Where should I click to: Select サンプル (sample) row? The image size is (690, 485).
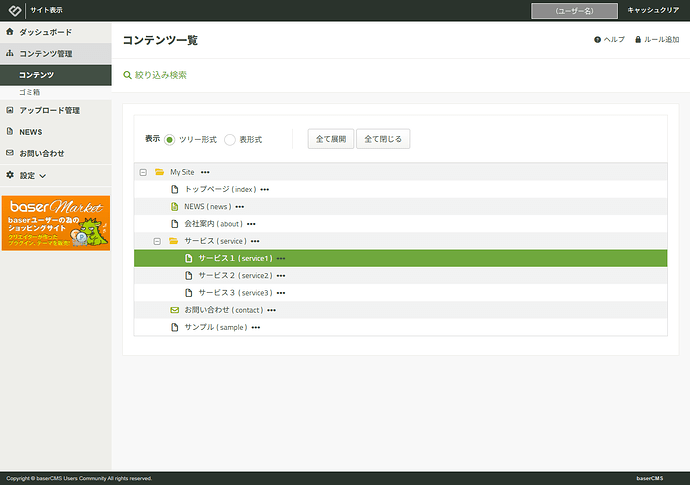tap(400, 327)
